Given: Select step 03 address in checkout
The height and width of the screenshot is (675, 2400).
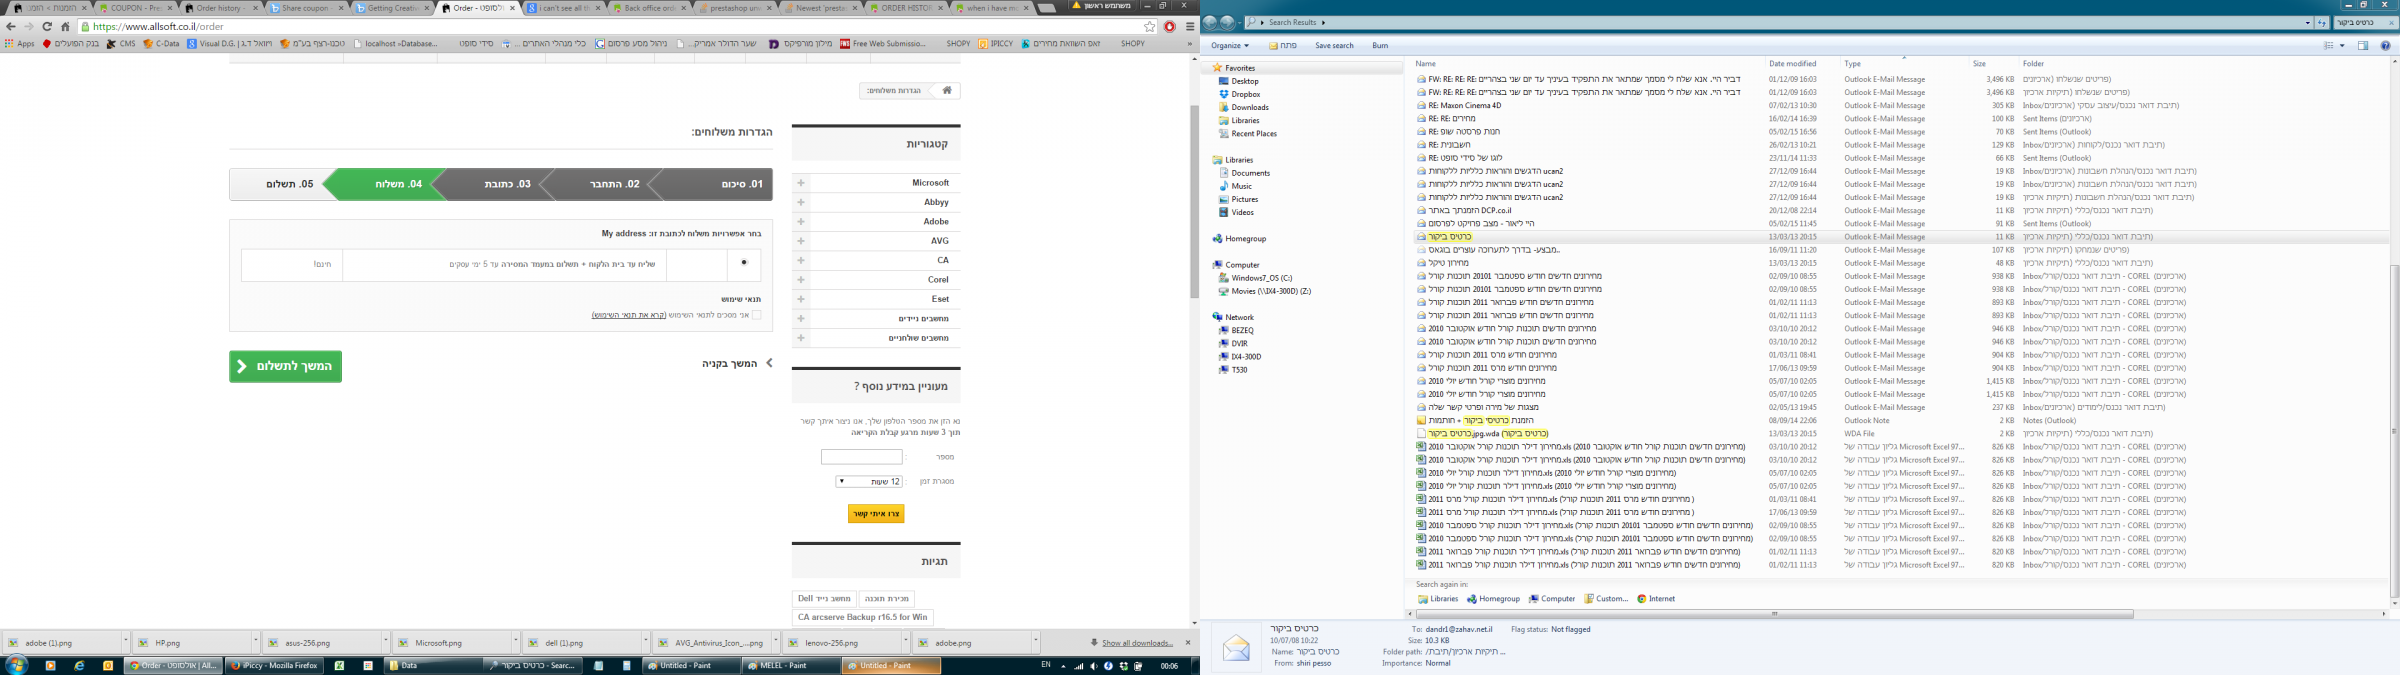Looking at the screenshot, I should click(x=506, y=185).
